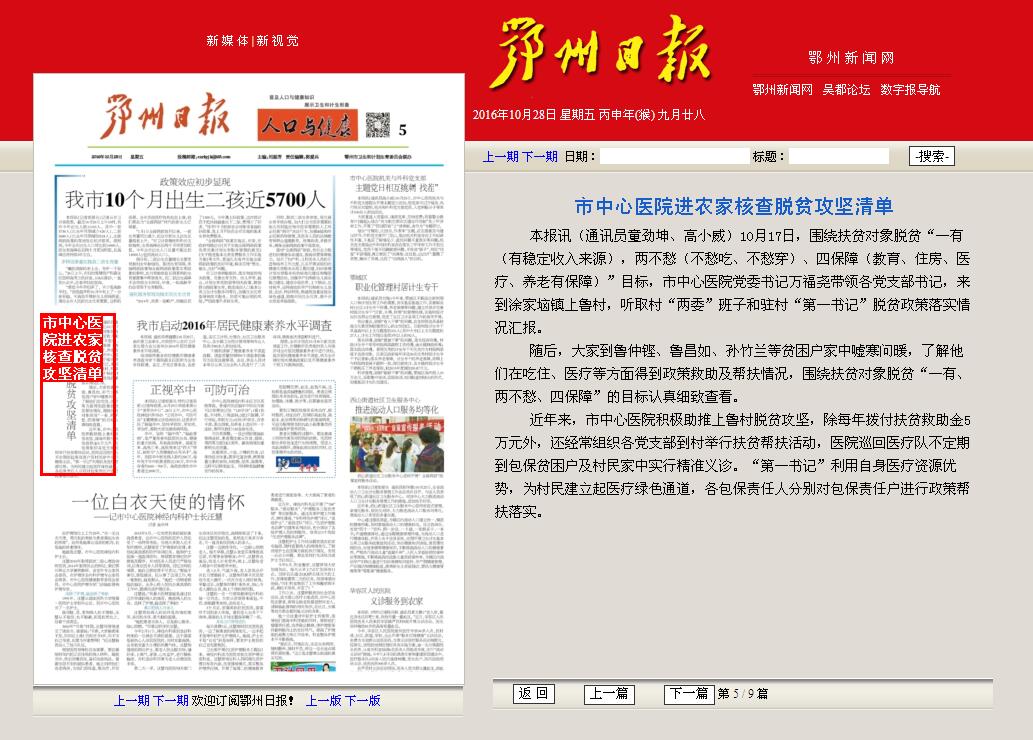Click the large 鄂州新闻网 heading above the link row

coord(851,58)
